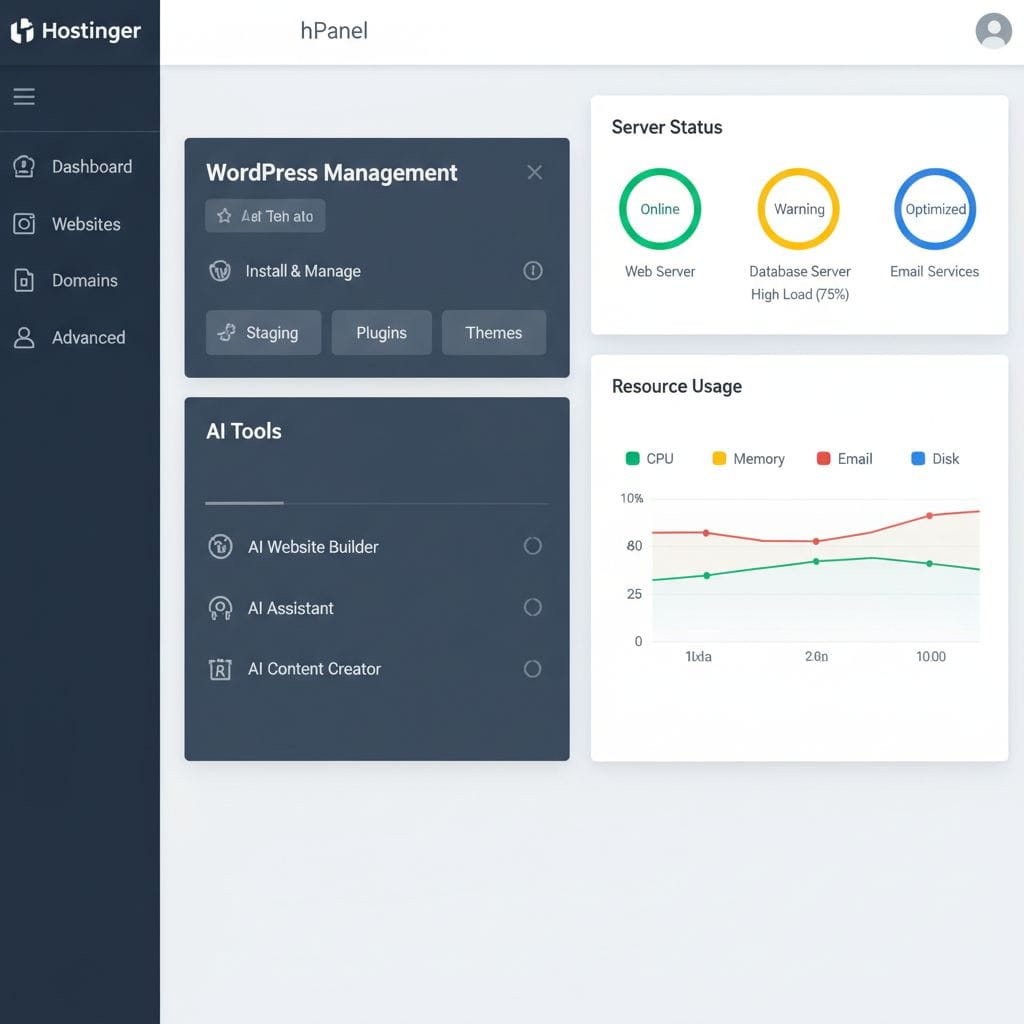This screenshot has width=1024, height=1024.
Task: Click the first green data point on chart
Action: [x=707, y=575]
